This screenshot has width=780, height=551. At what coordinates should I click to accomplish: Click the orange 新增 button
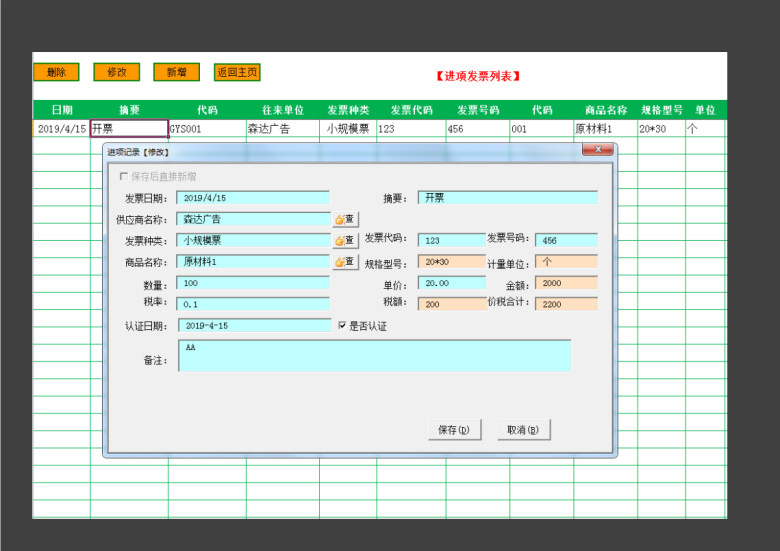pos(177,72)
